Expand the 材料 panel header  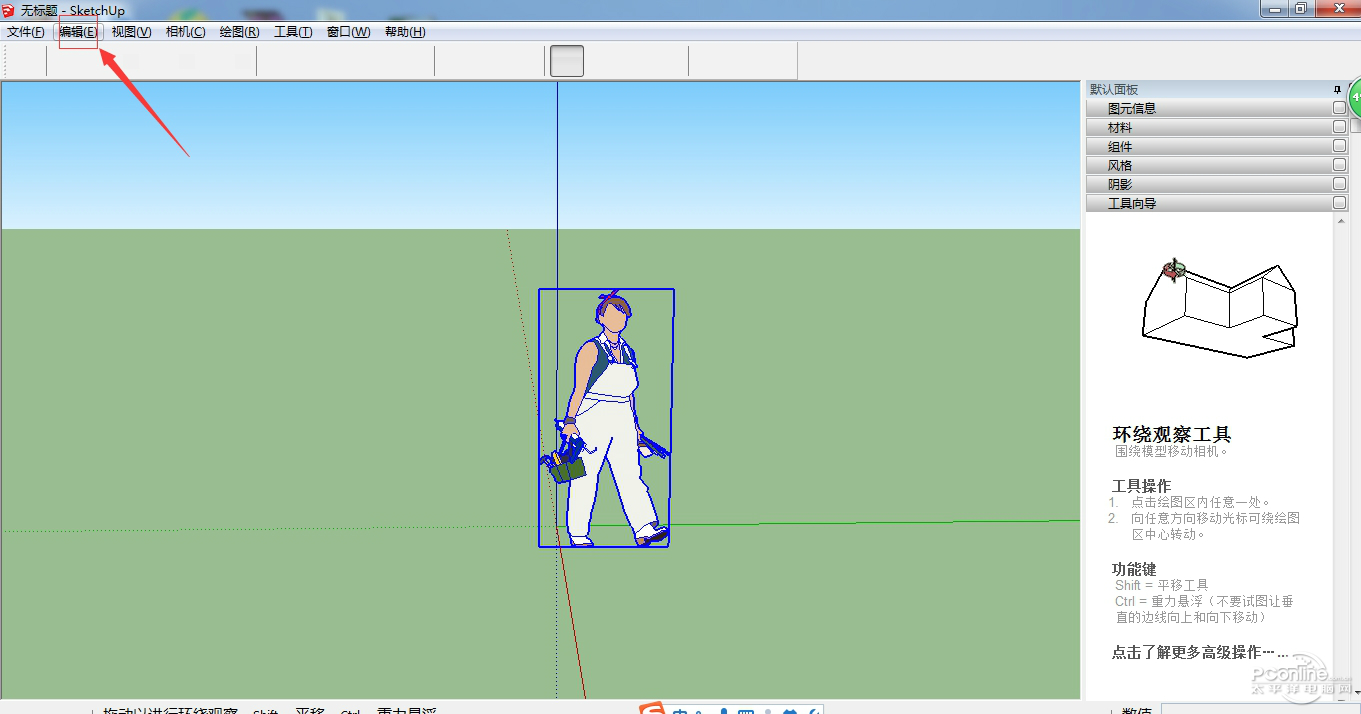1216,127
